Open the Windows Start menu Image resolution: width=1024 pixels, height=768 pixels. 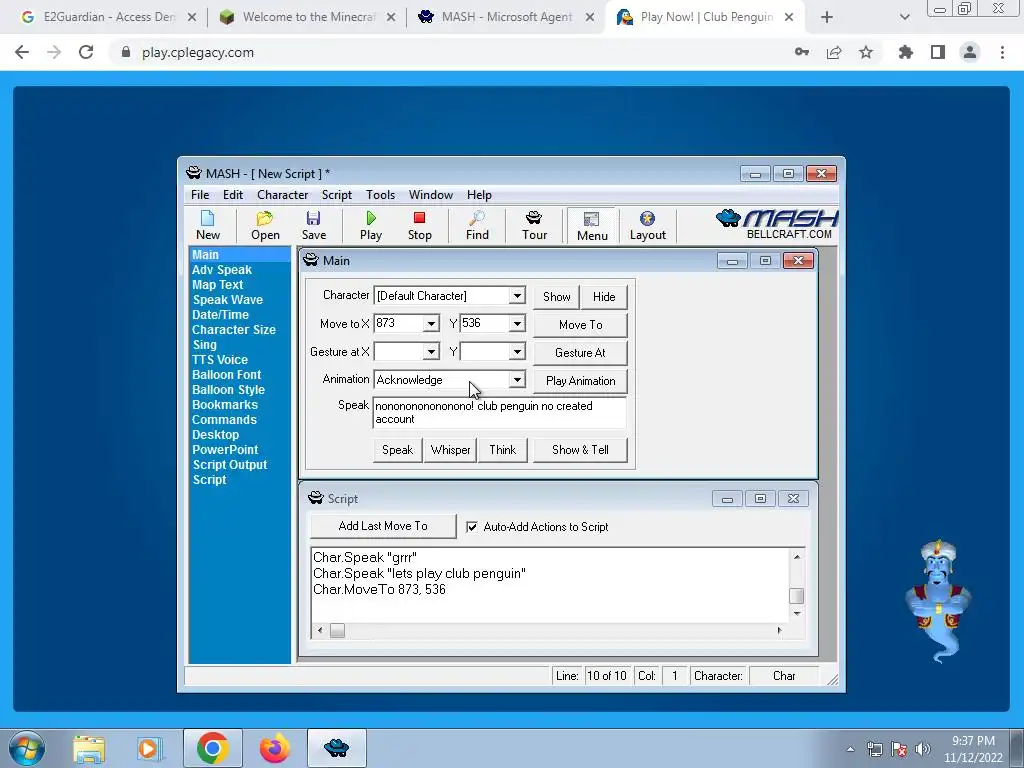(x=25, y=748)
